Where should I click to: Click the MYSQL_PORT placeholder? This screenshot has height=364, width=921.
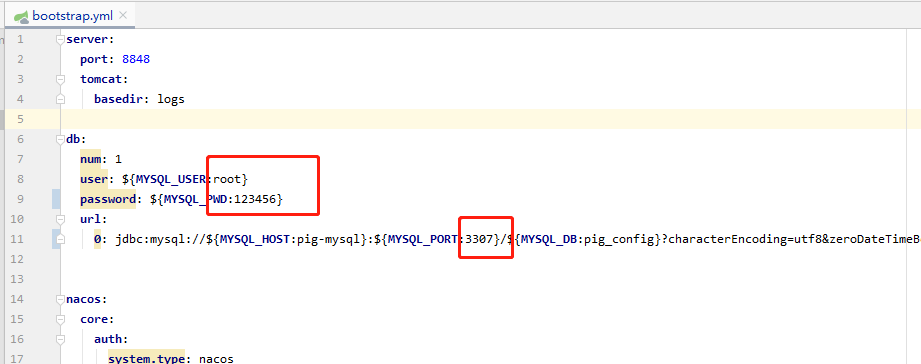(x=423, y=239)
